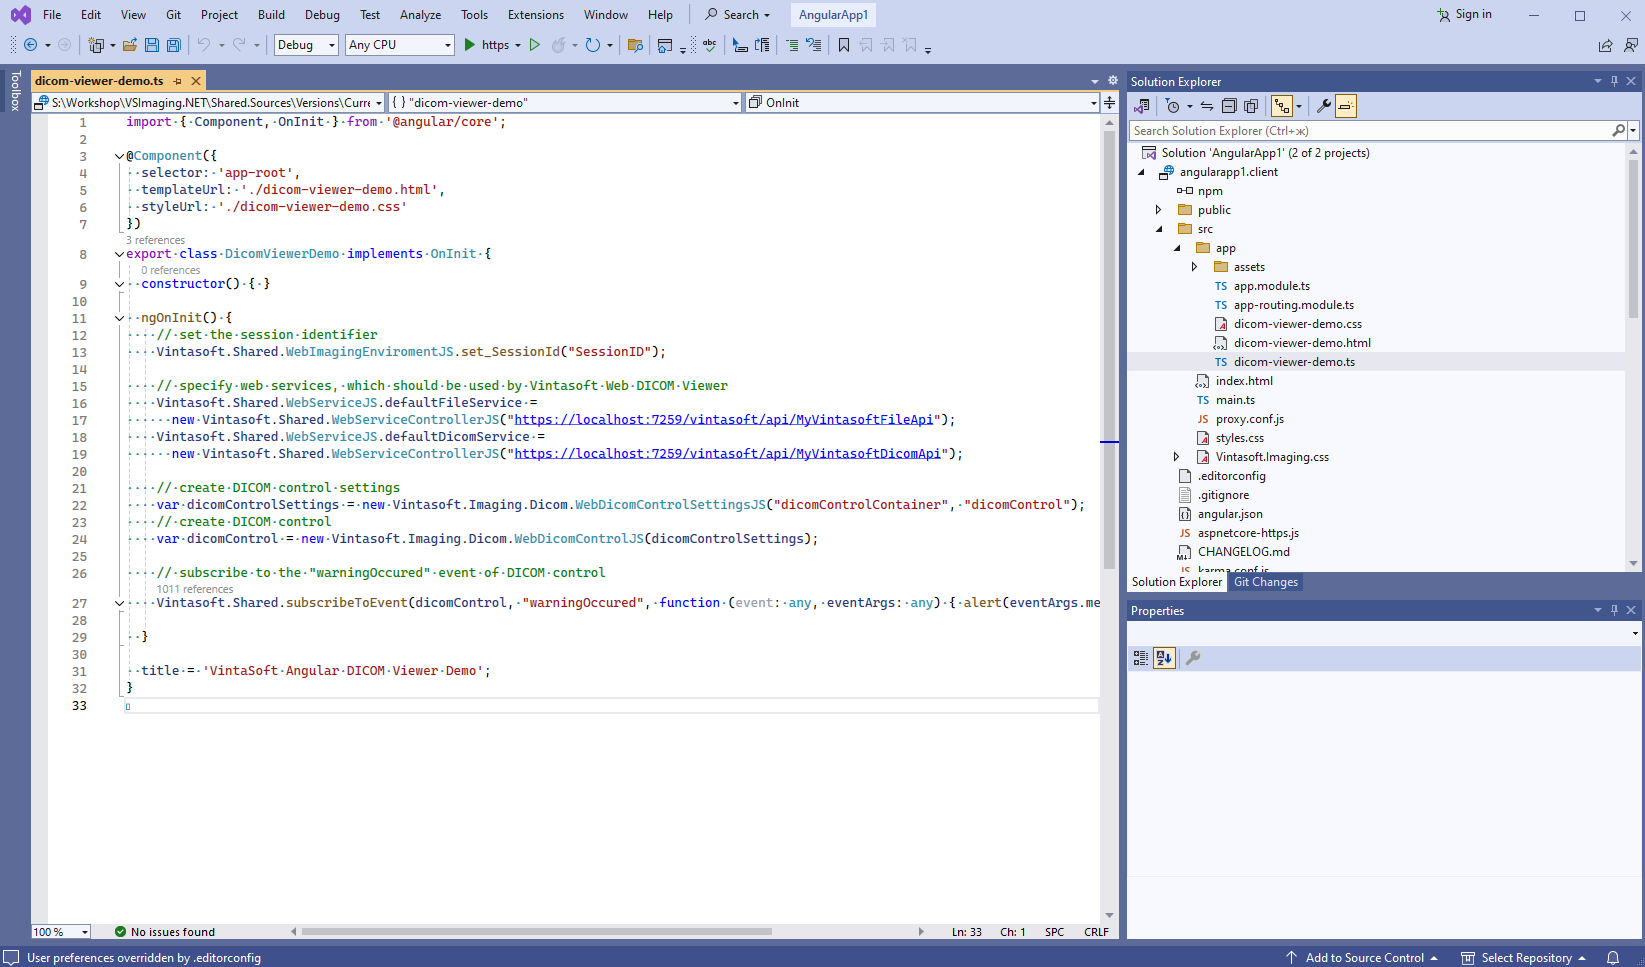The image size is (1645, 967).
Task: Click Add to Source Control button
Action: (x=1363, y=958)
